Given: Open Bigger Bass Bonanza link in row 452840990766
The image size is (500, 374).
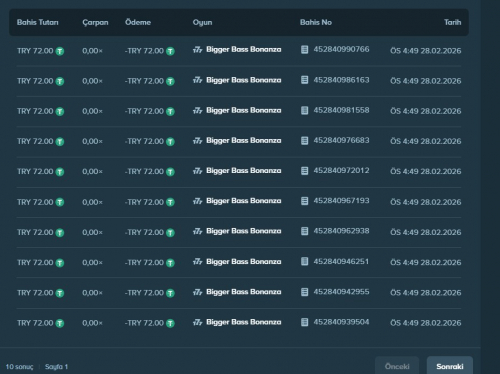Looking at the screenshot, I should coord(244,50).
